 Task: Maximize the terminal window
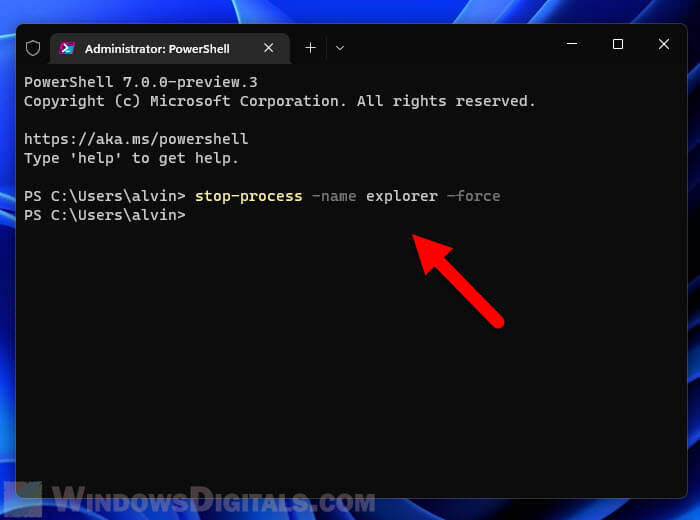(x=618, y=44)
